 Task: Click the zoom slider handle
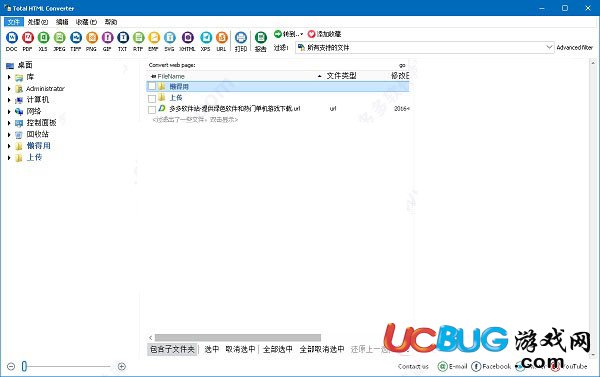click(24, 367)
